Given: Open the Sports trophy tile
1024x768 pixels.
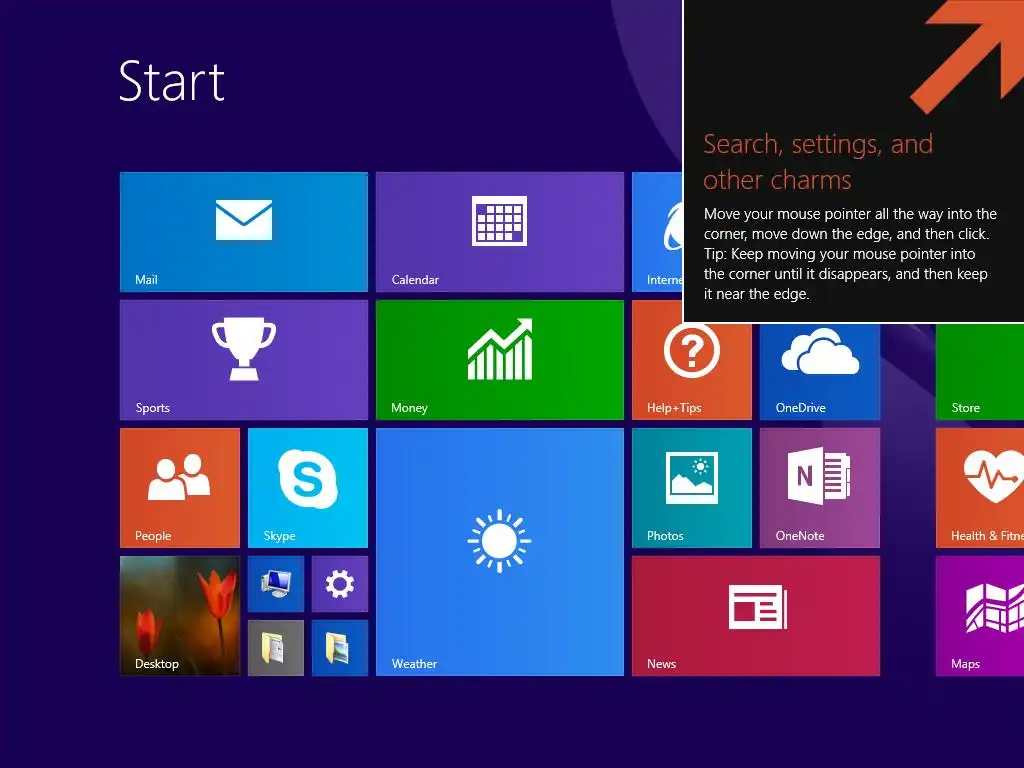Looking at the screenshot, I should point(244,360).
